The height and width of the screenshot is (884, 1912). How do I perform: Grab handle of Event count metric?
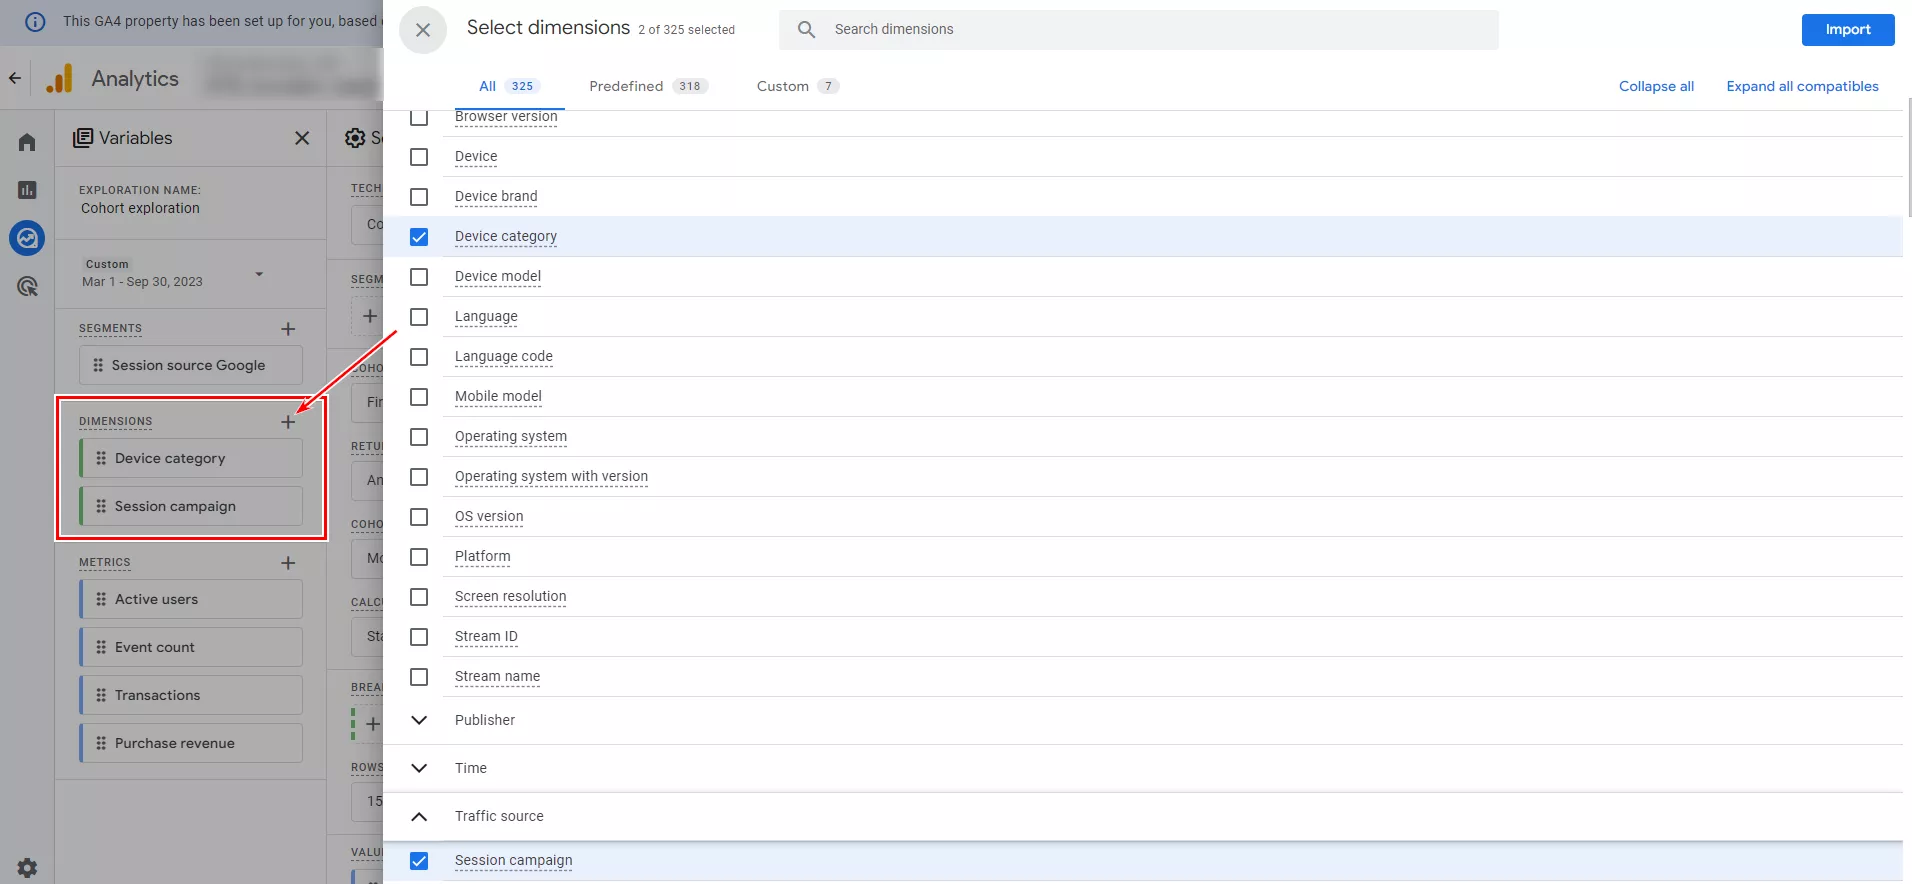coord(101,647)
